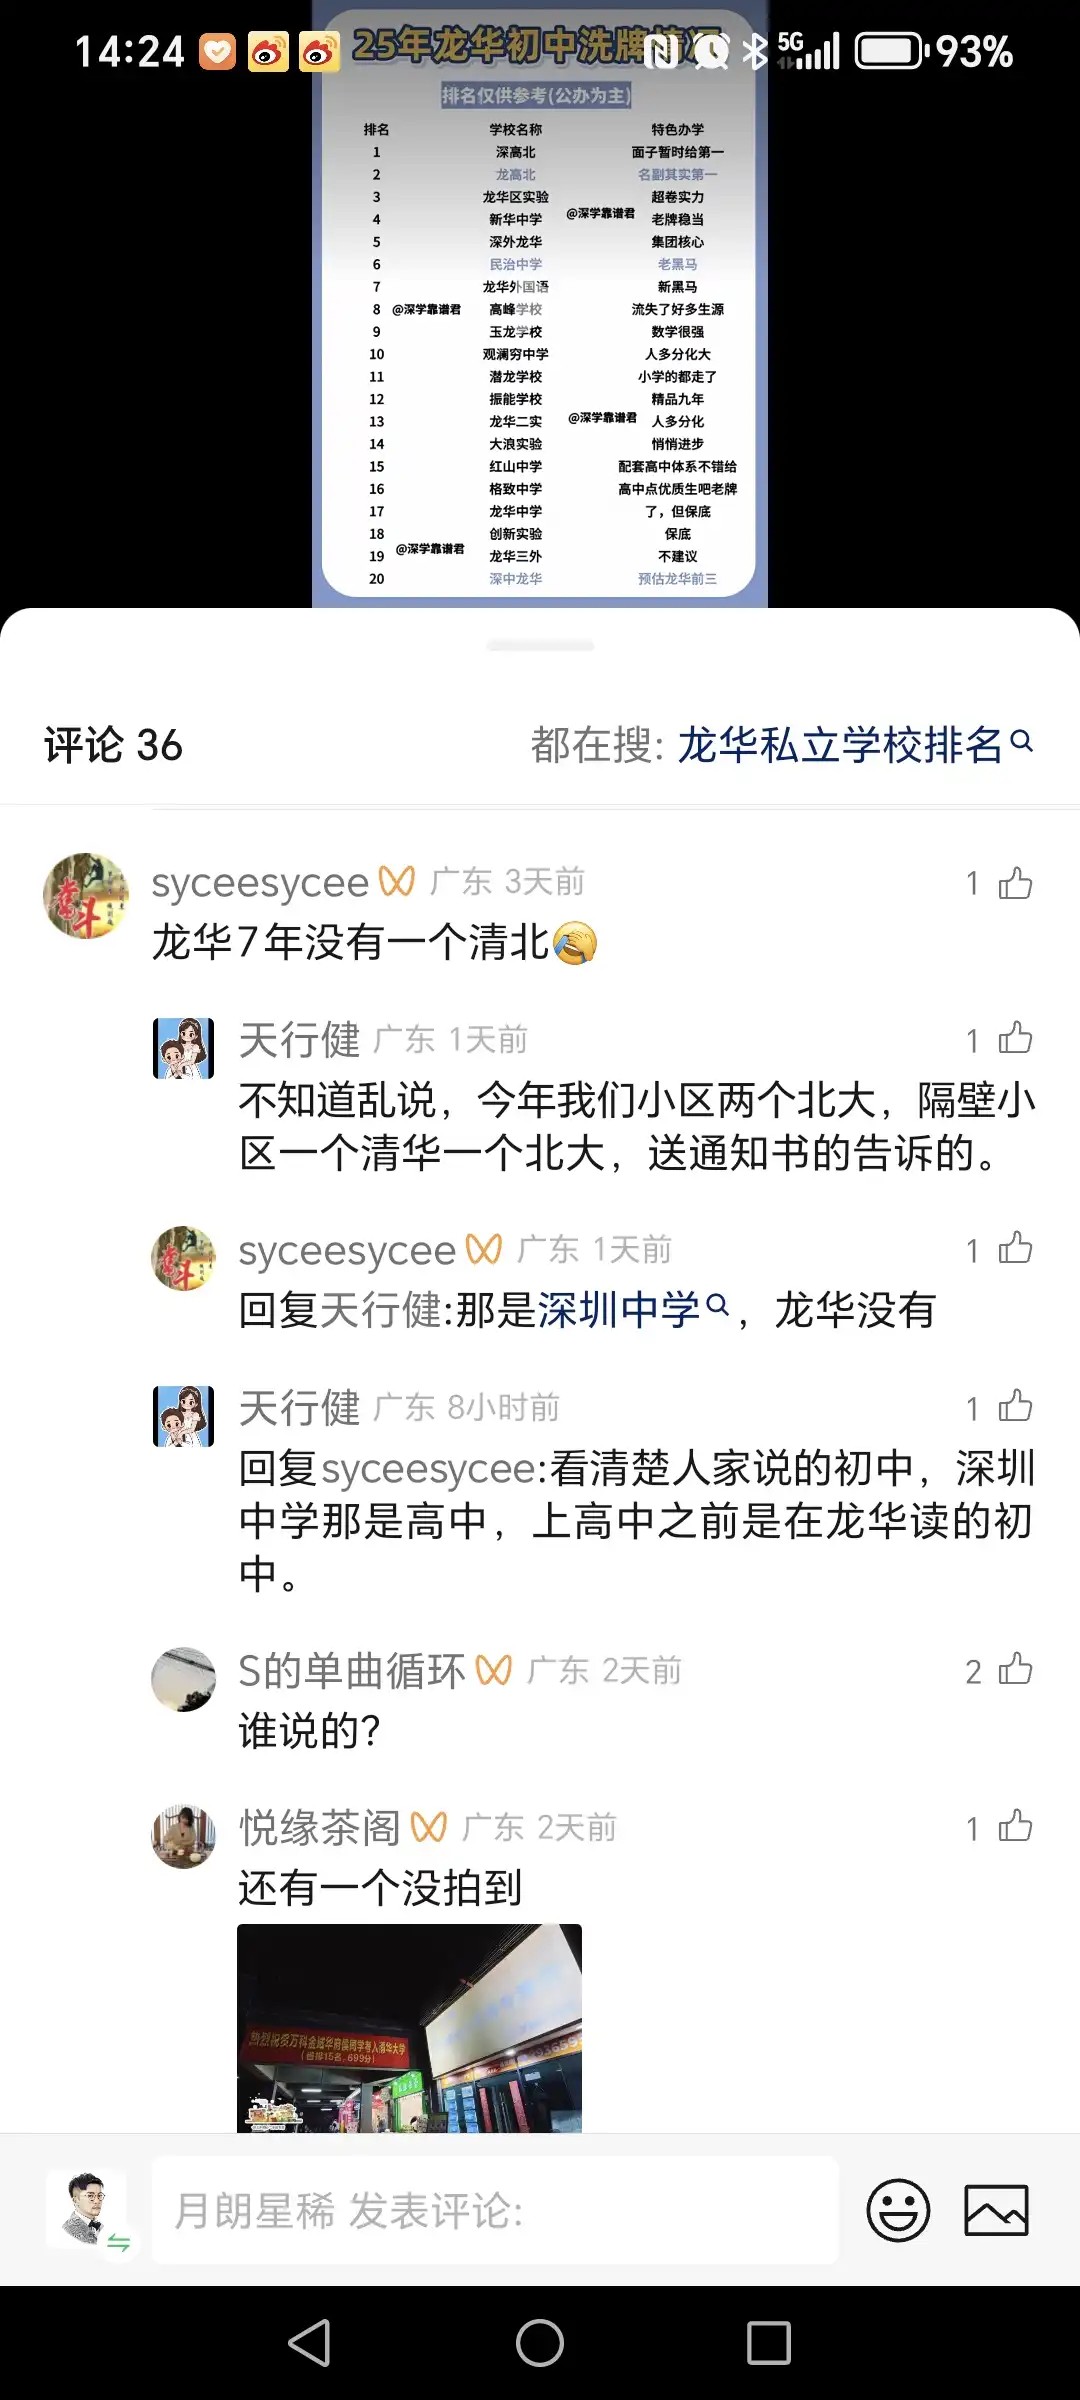Like 悦缘茶阁's comment with photo

pyautogui.click(x=1014, y=1827)
